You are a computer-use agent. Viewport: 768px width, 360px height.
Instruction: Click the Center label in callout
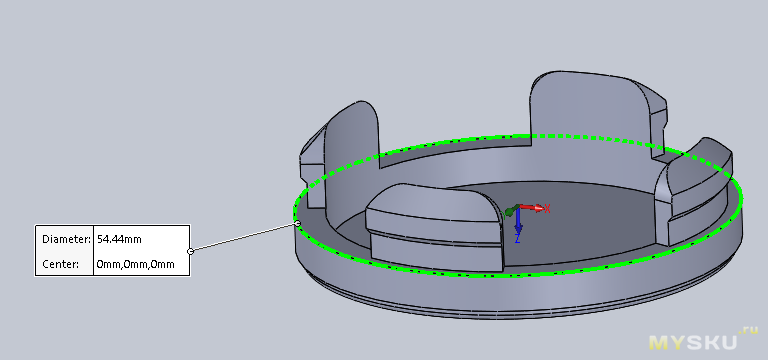60,264
